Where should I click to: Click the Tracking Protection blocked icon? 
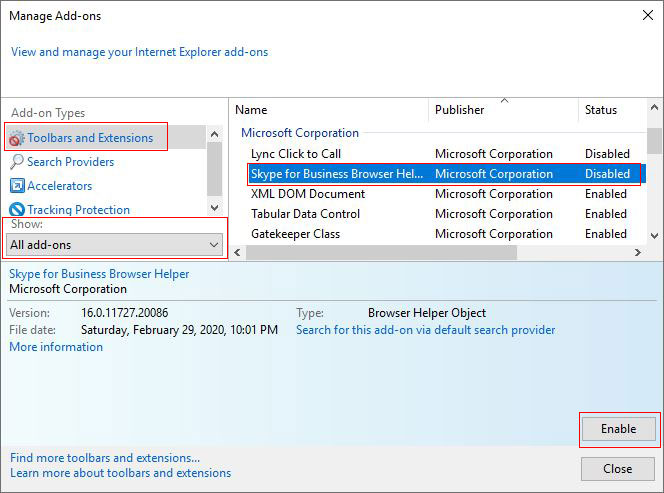(17, 210)
